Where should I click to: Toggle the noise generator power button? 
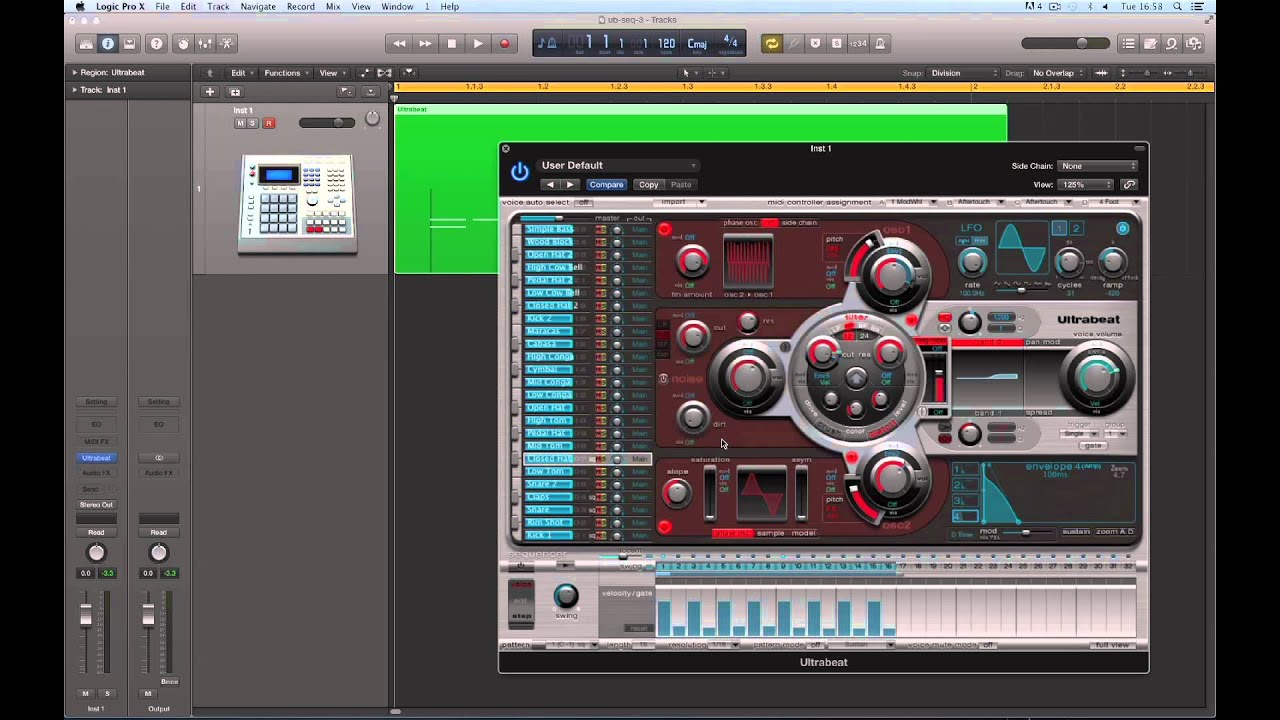pyautogui.click(x=663, y=379)
